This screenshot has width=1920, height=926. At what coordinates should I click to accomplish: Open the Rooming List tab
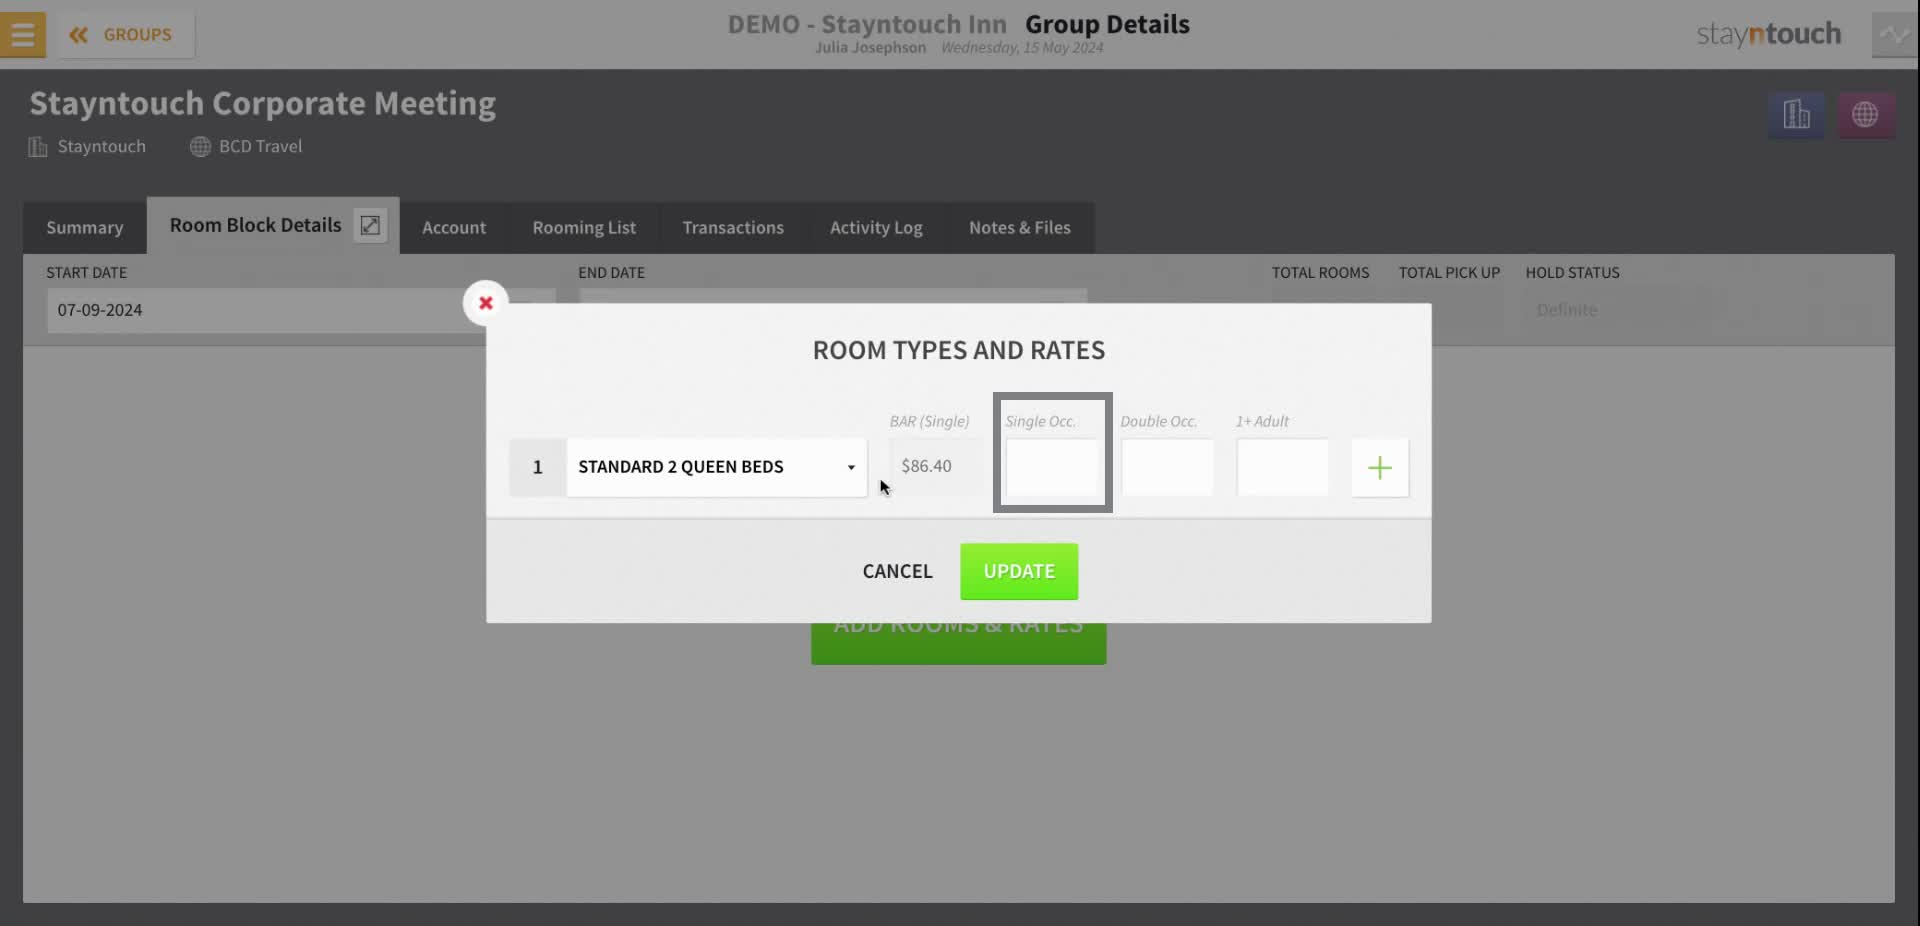[584, 227]
